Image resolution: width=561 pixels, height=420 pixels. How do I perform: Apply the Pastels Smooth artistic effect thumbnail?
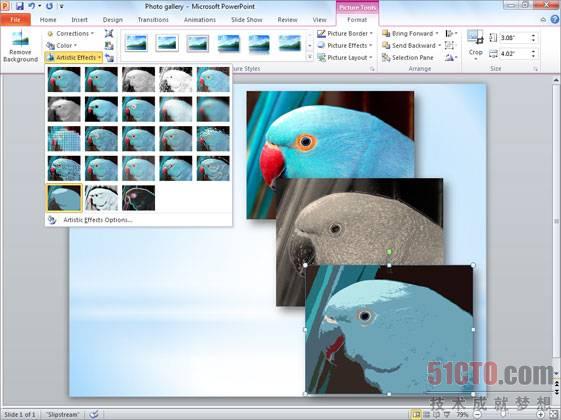click(x=176, y=168)
